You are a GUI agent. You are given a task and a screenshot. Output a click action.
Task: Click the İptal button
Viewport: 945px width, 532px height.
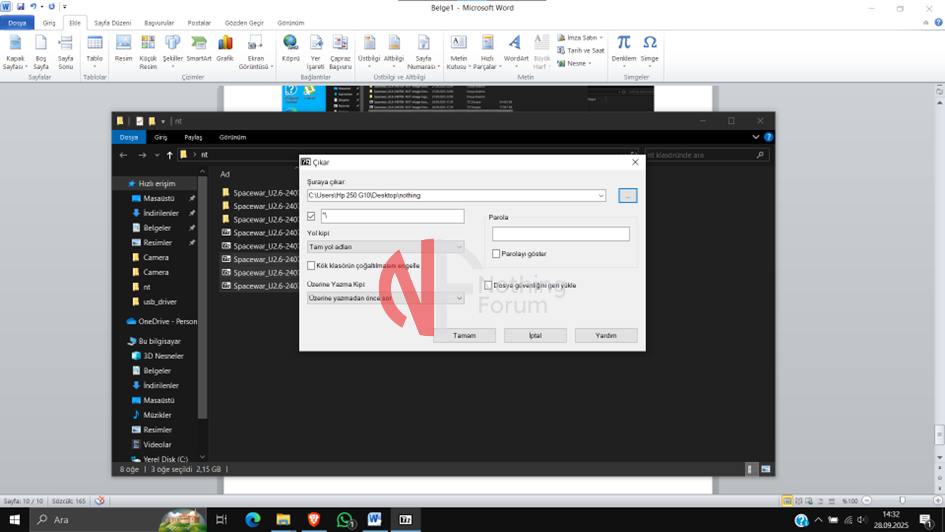535,336
